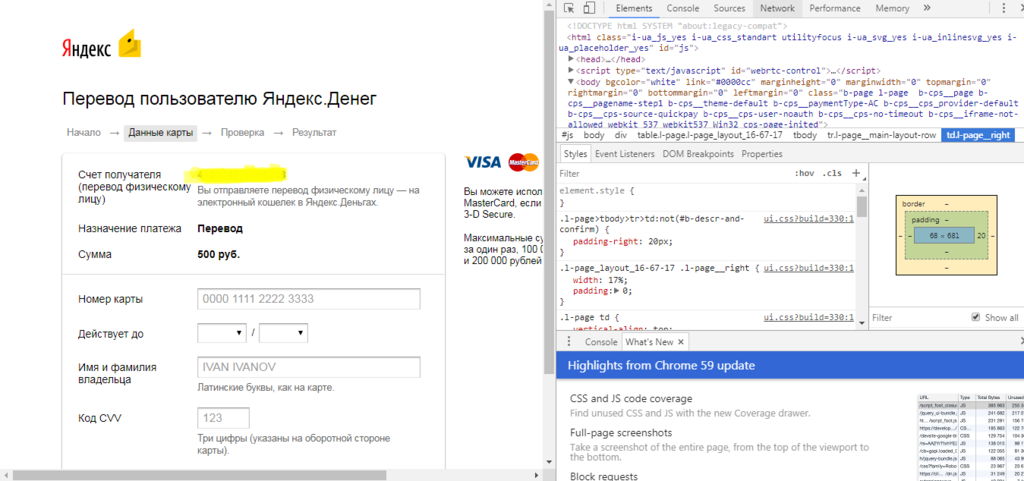Viewport: 1024px width, 481px height.
Task: Show more DevTools tabs via chevron
Action: [927, 8]
